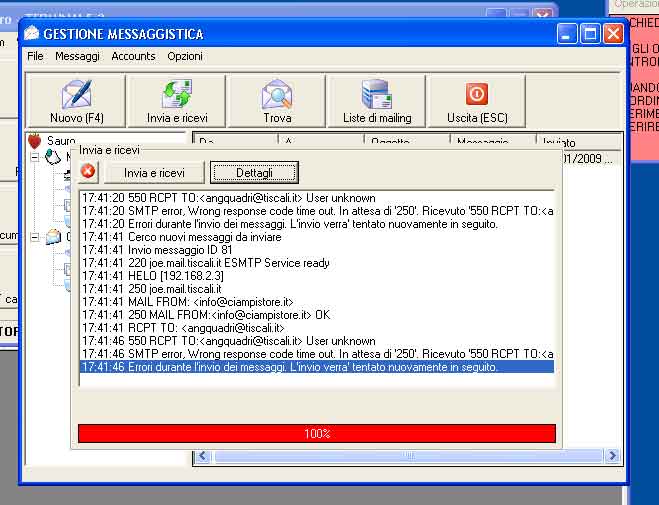Select the Sauro account tree node
This screenshot has height=505, width=659.
click(61, 140)
